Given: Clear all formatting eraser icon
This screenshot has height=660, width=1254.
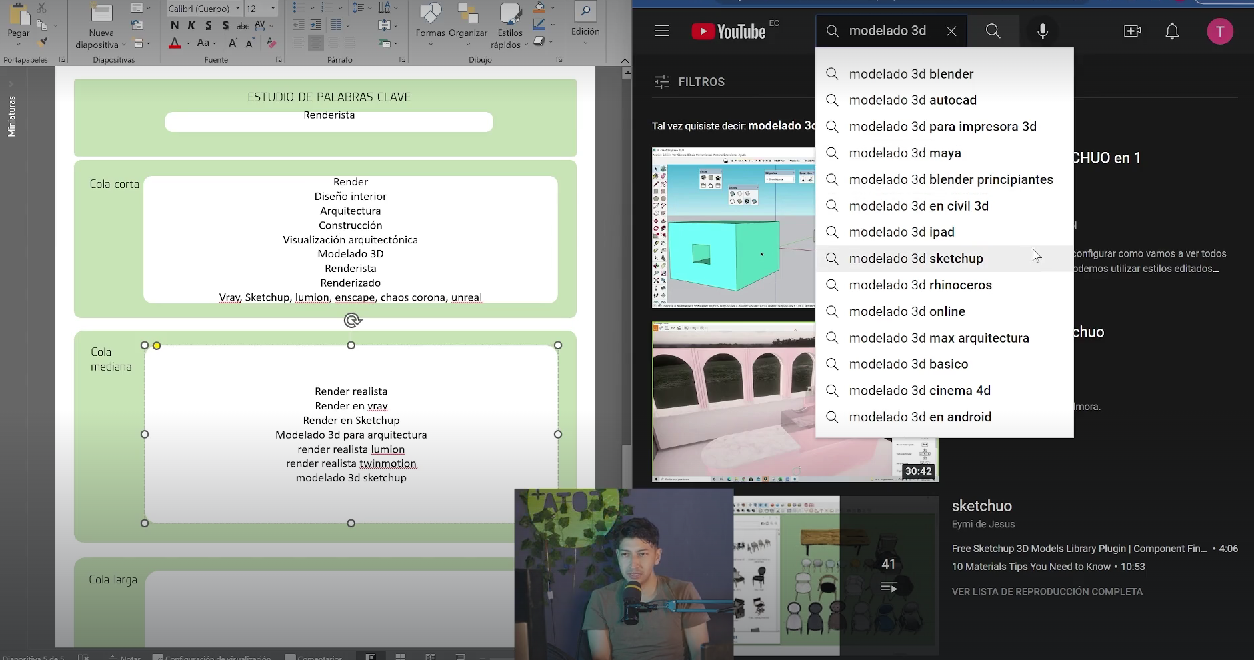Looking at the screenshot, I should click(x=271, y=43).
